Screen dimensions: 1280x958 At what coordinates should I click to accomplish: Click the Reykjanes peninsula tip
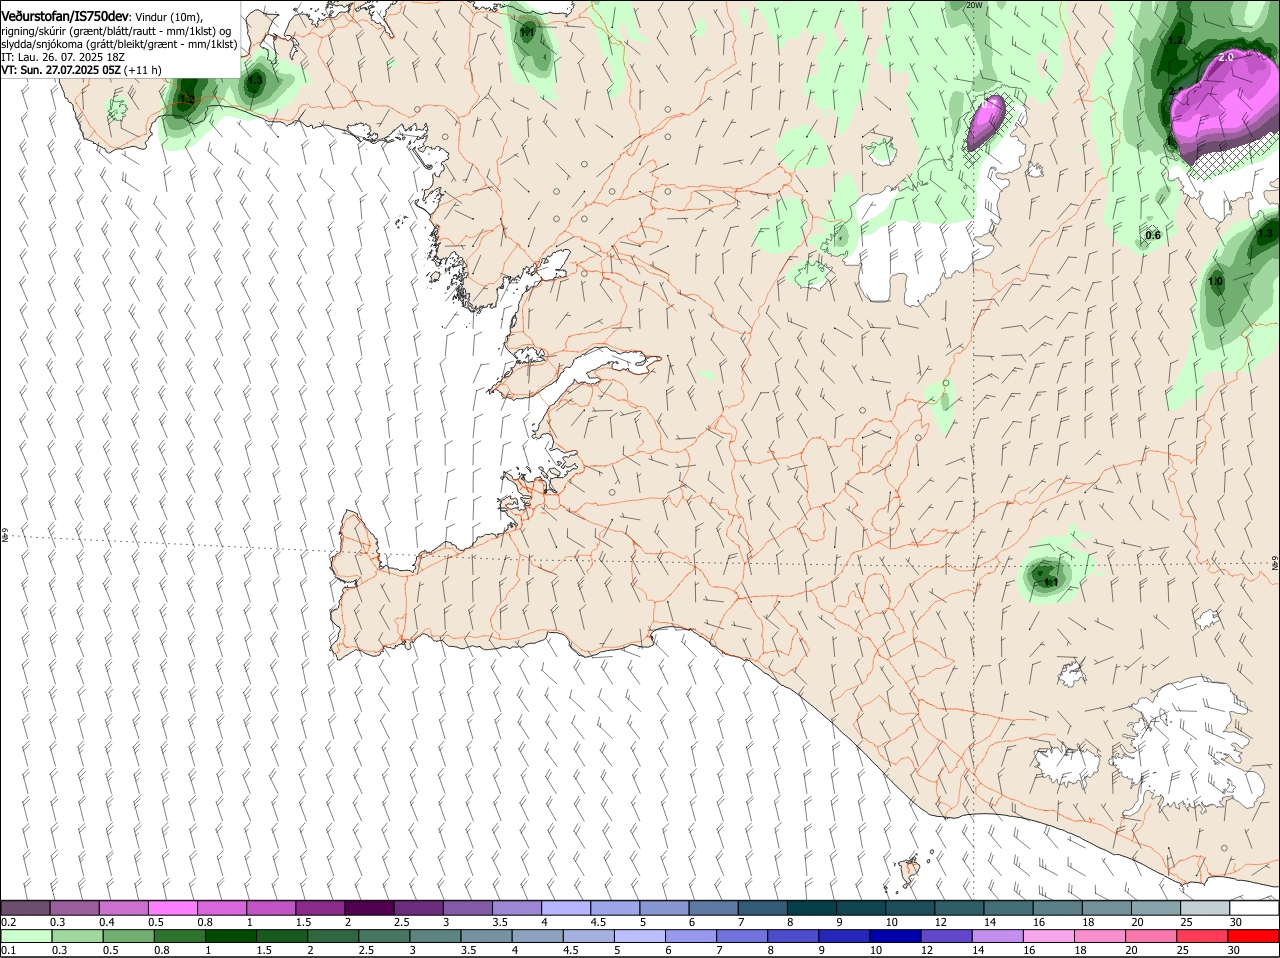pos(340,650)
